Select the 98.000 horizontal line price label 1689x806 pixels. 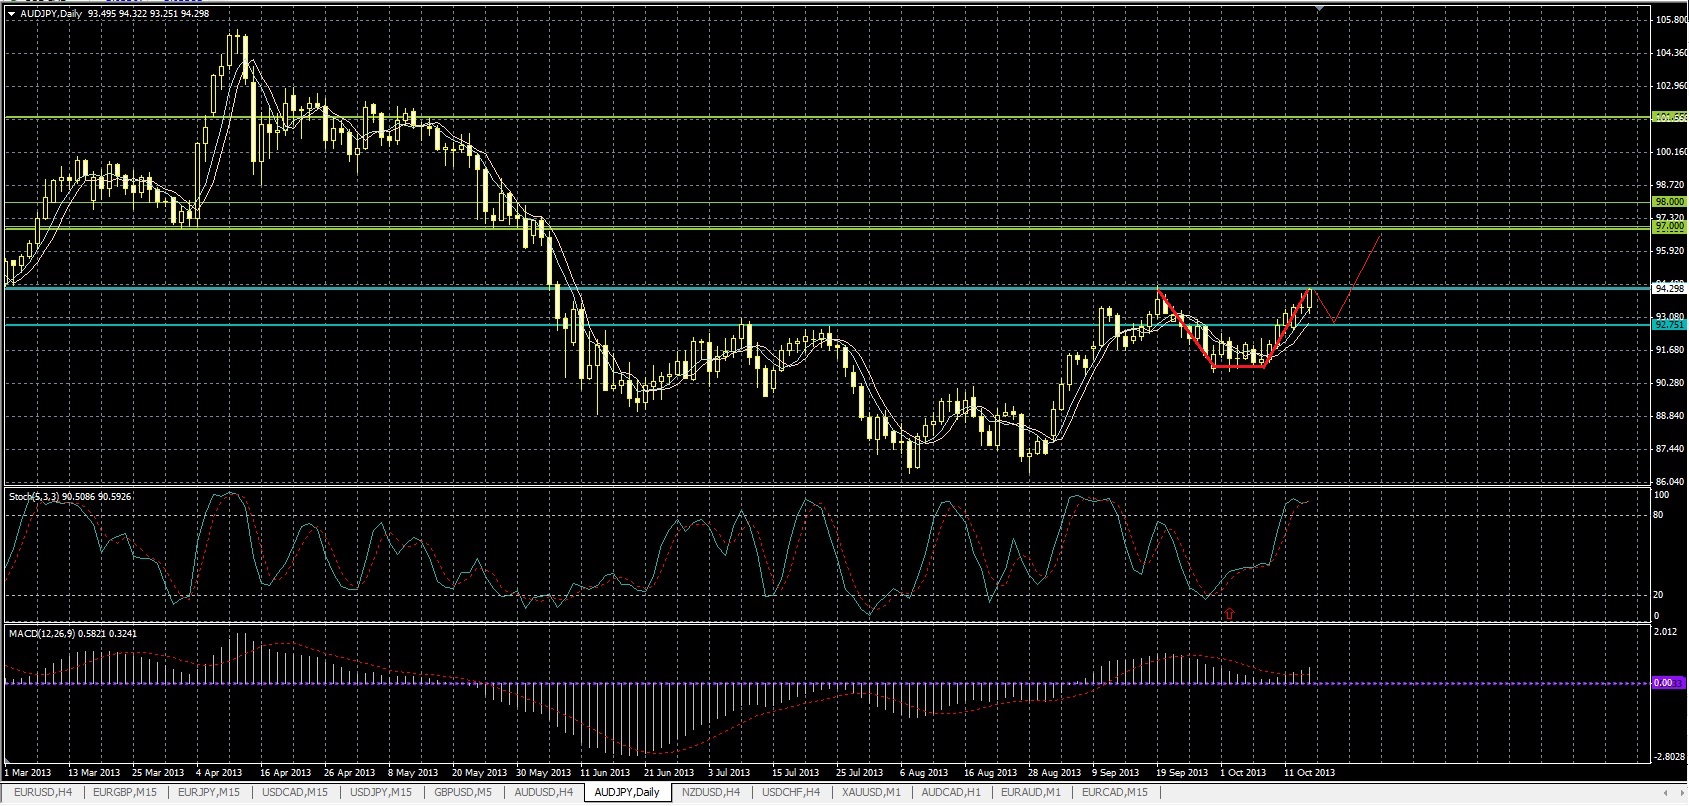point(1669,202)
